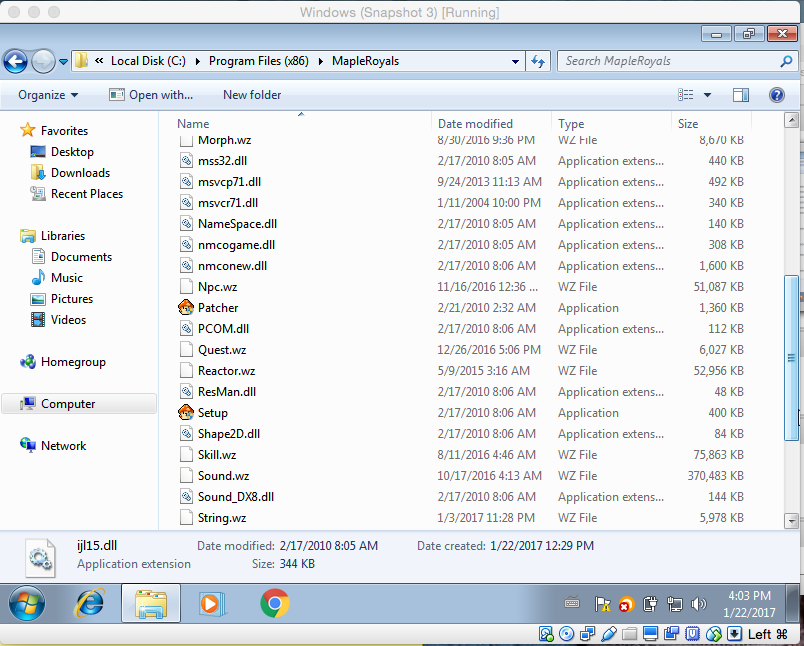804x646 pixels.
Task: Sort by Name column header
Action: pos(193,124)
